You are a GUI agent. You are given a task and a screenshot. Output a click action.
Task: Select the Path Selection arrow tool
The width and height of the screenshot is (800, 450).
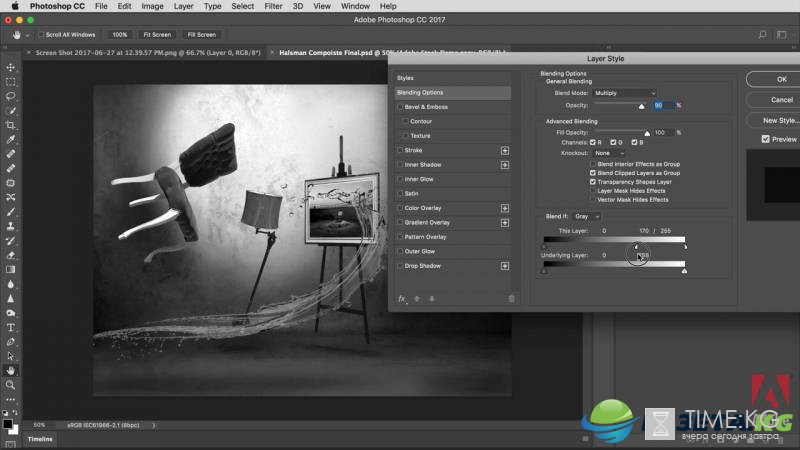10,356
